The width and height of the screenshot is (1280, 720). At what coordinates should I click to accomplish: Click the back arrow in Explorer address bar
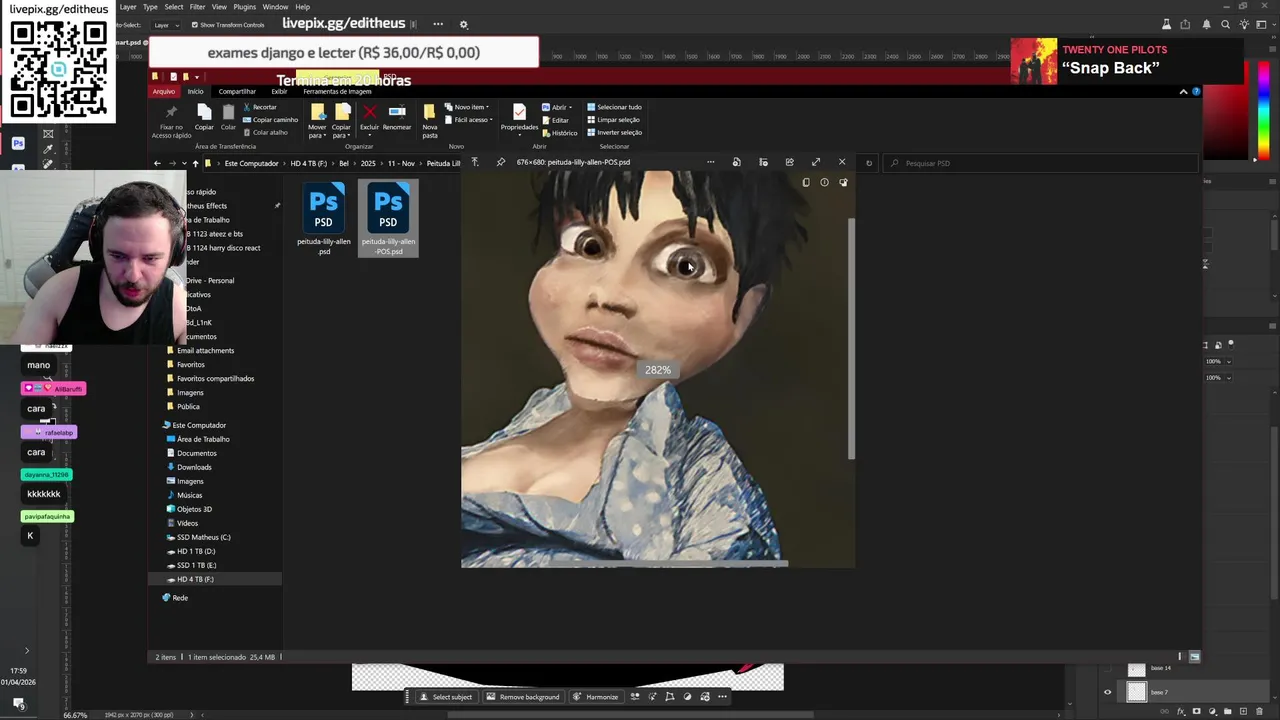[157, 163]
